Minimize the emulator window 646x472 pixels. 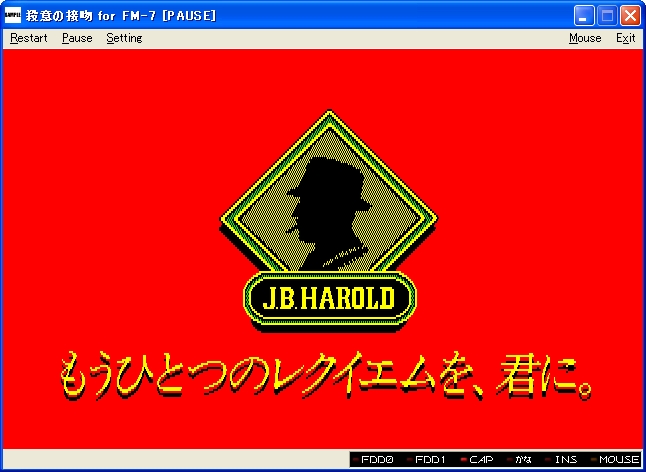point(585,16)
